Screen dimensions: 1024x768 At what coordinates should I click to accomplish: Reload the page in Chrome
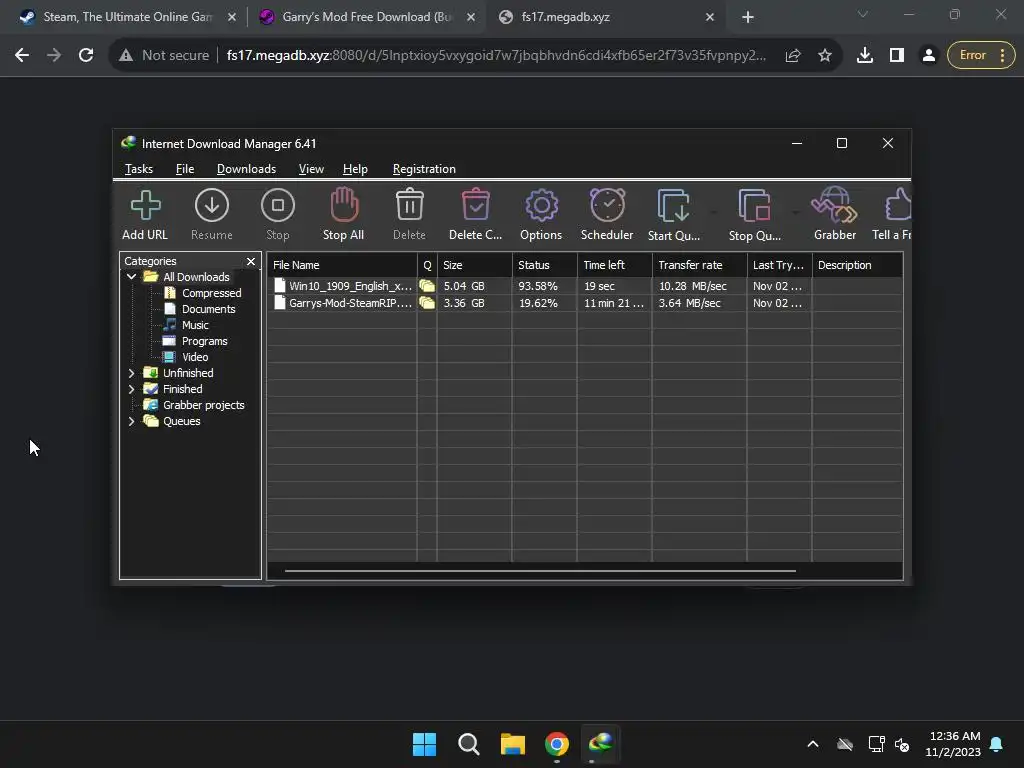(x=86, y=56)
